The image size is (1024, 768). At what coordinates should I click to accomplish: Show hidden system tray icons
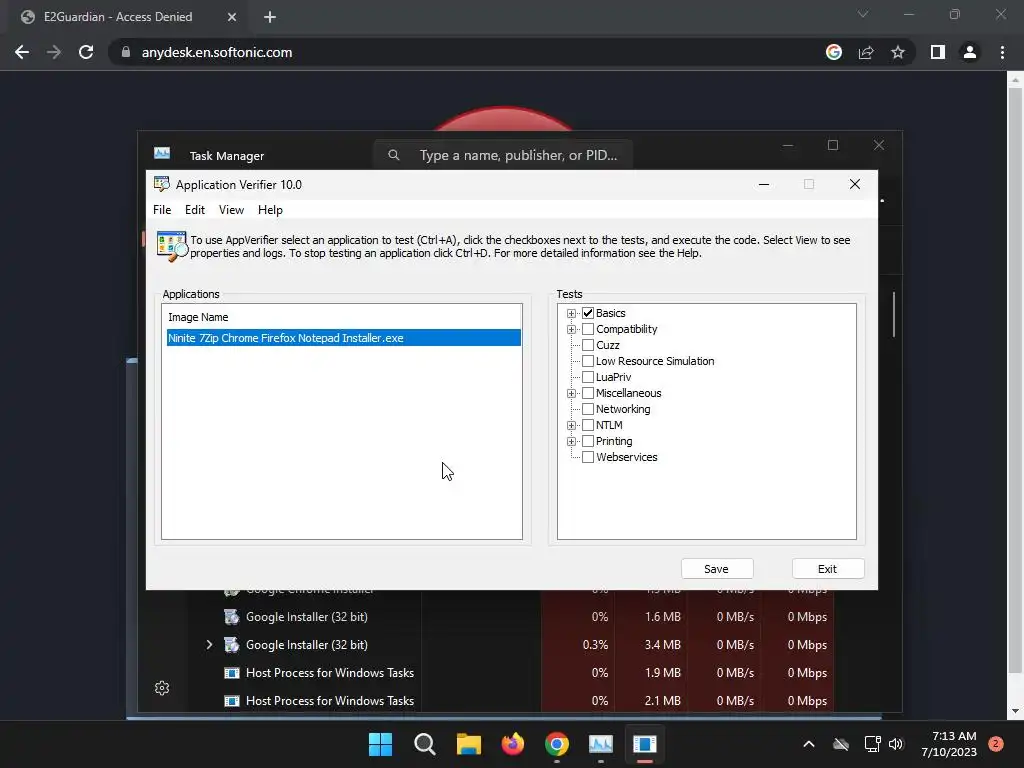click(808, 744)
